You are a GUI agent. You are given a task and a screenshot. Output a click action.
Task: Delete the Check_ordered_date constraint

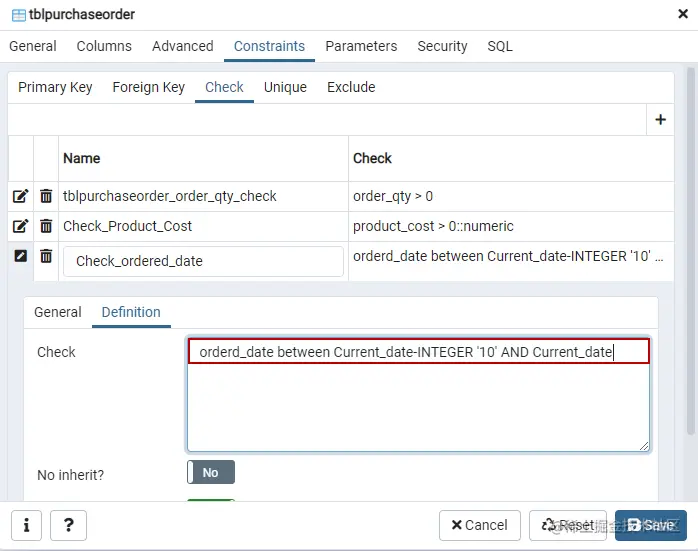pyautogui.click(x=46, y=256)
